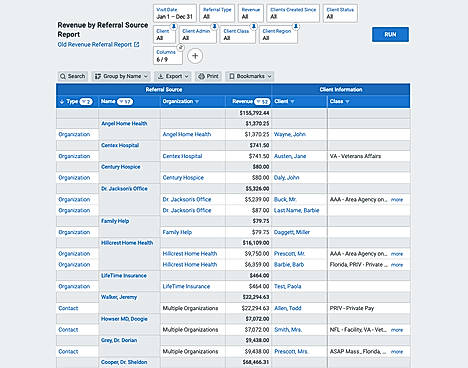Expand more classes in Buck, Mr. row
This screenshot has width=468, height=368.
(x=397, y=200)
